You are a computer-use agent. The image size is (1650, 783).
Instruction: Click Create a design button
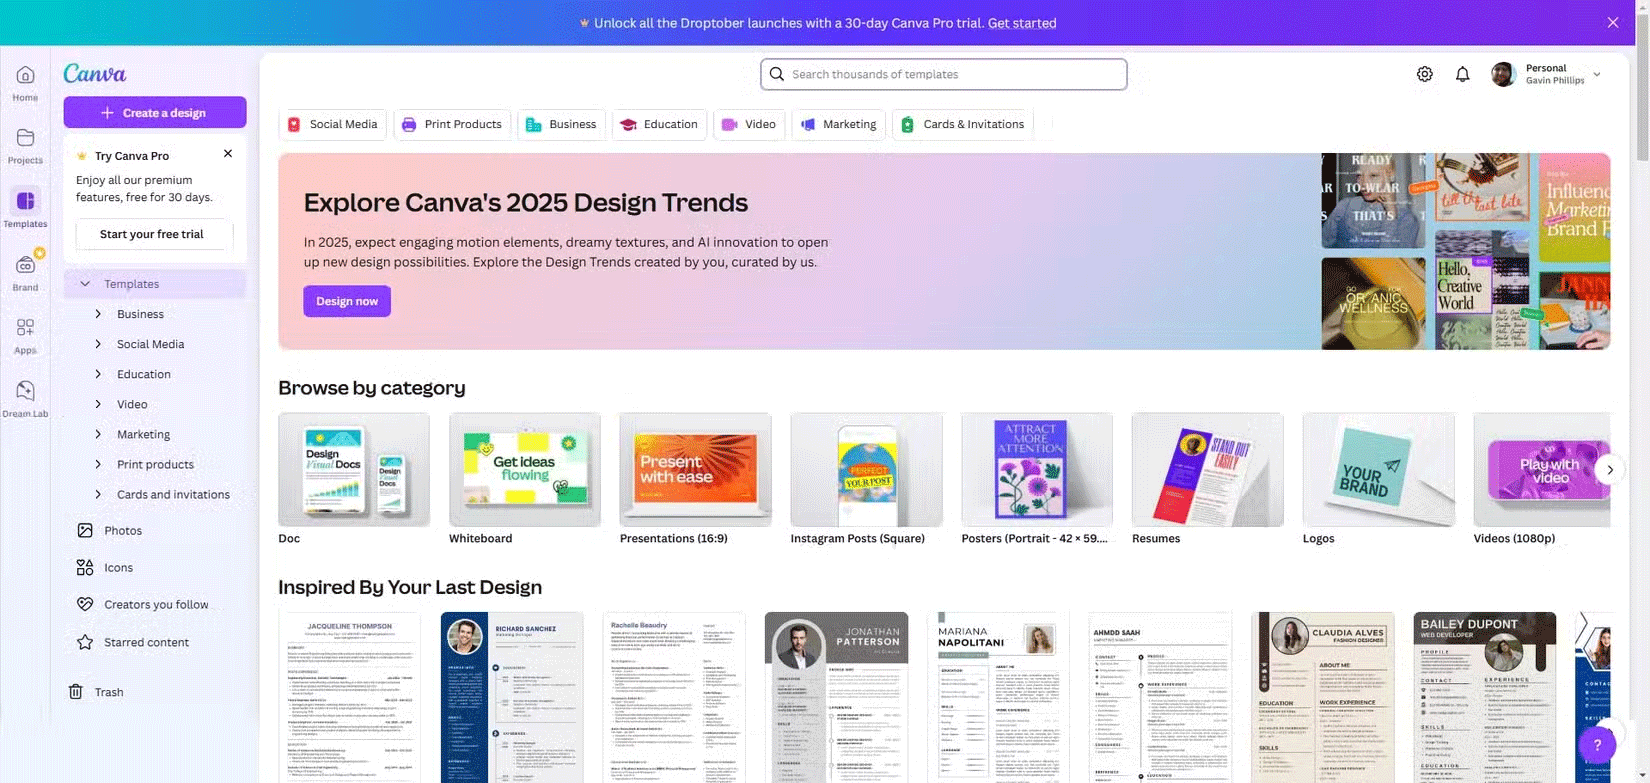155,112
